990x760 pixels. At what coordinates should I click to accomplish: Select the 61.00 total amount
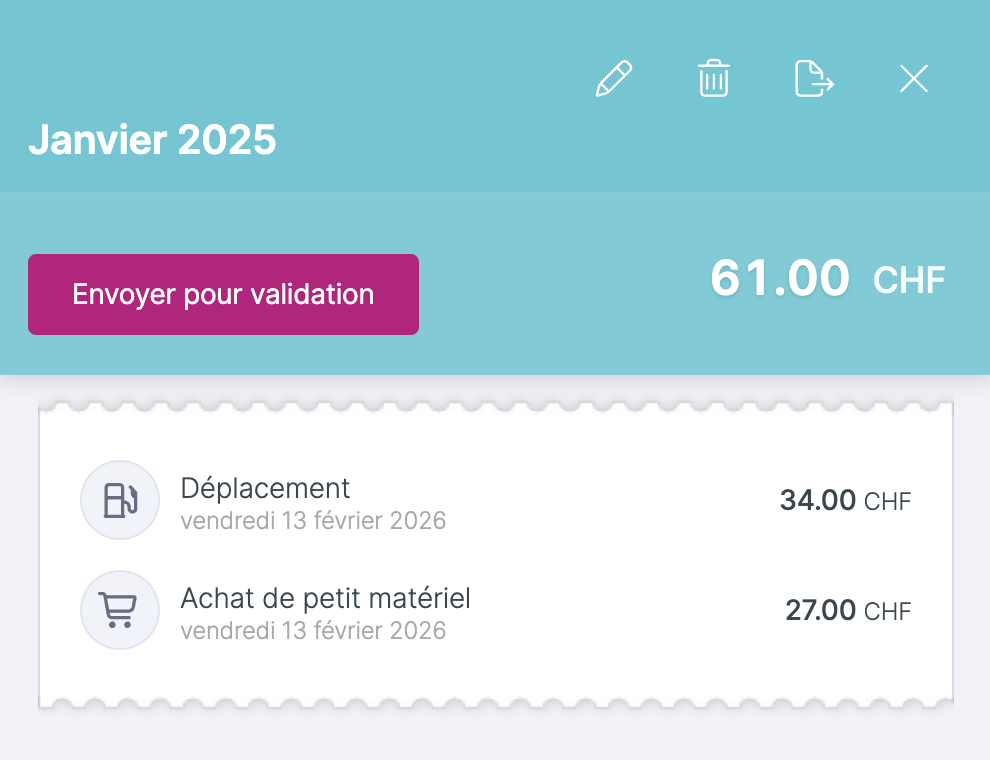pos(780,278)
